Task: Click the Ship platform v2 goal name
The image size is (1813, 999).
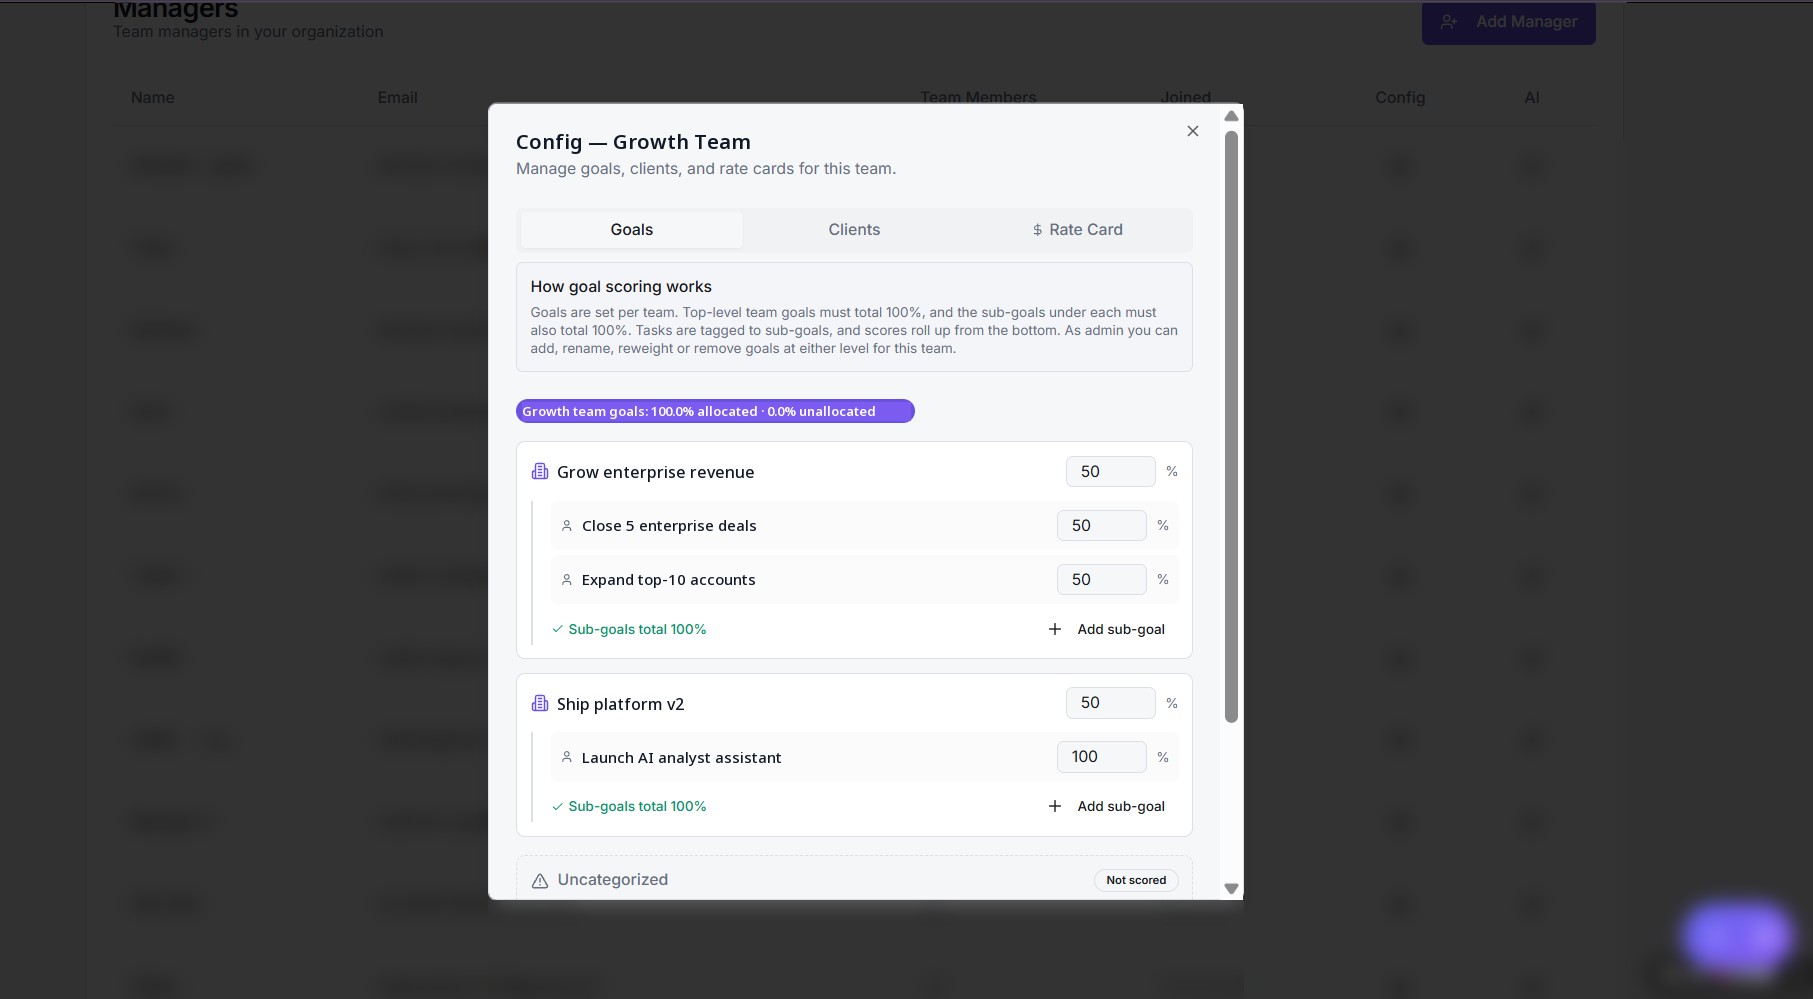Action: [x=621, y=704]
